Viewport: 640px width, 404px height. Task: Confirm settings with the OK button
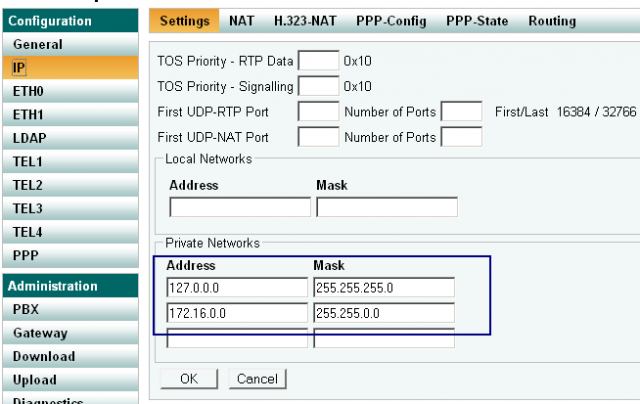pyautogui.click(x=189, y=379)
